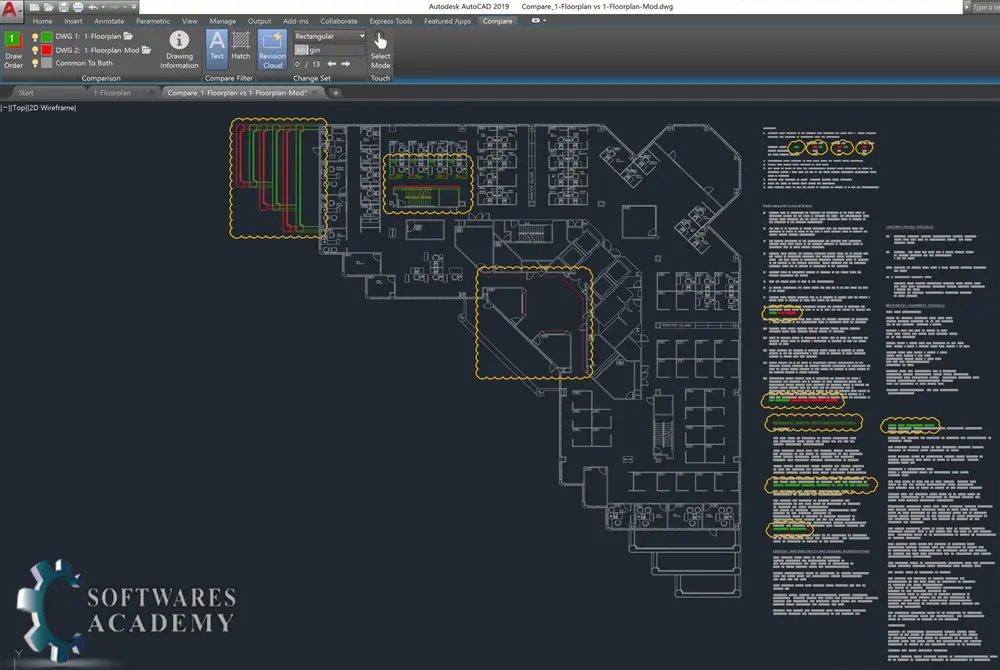Click the Open file icon in quick access toolbar
1000x670 pixels.
coord(48,7)
